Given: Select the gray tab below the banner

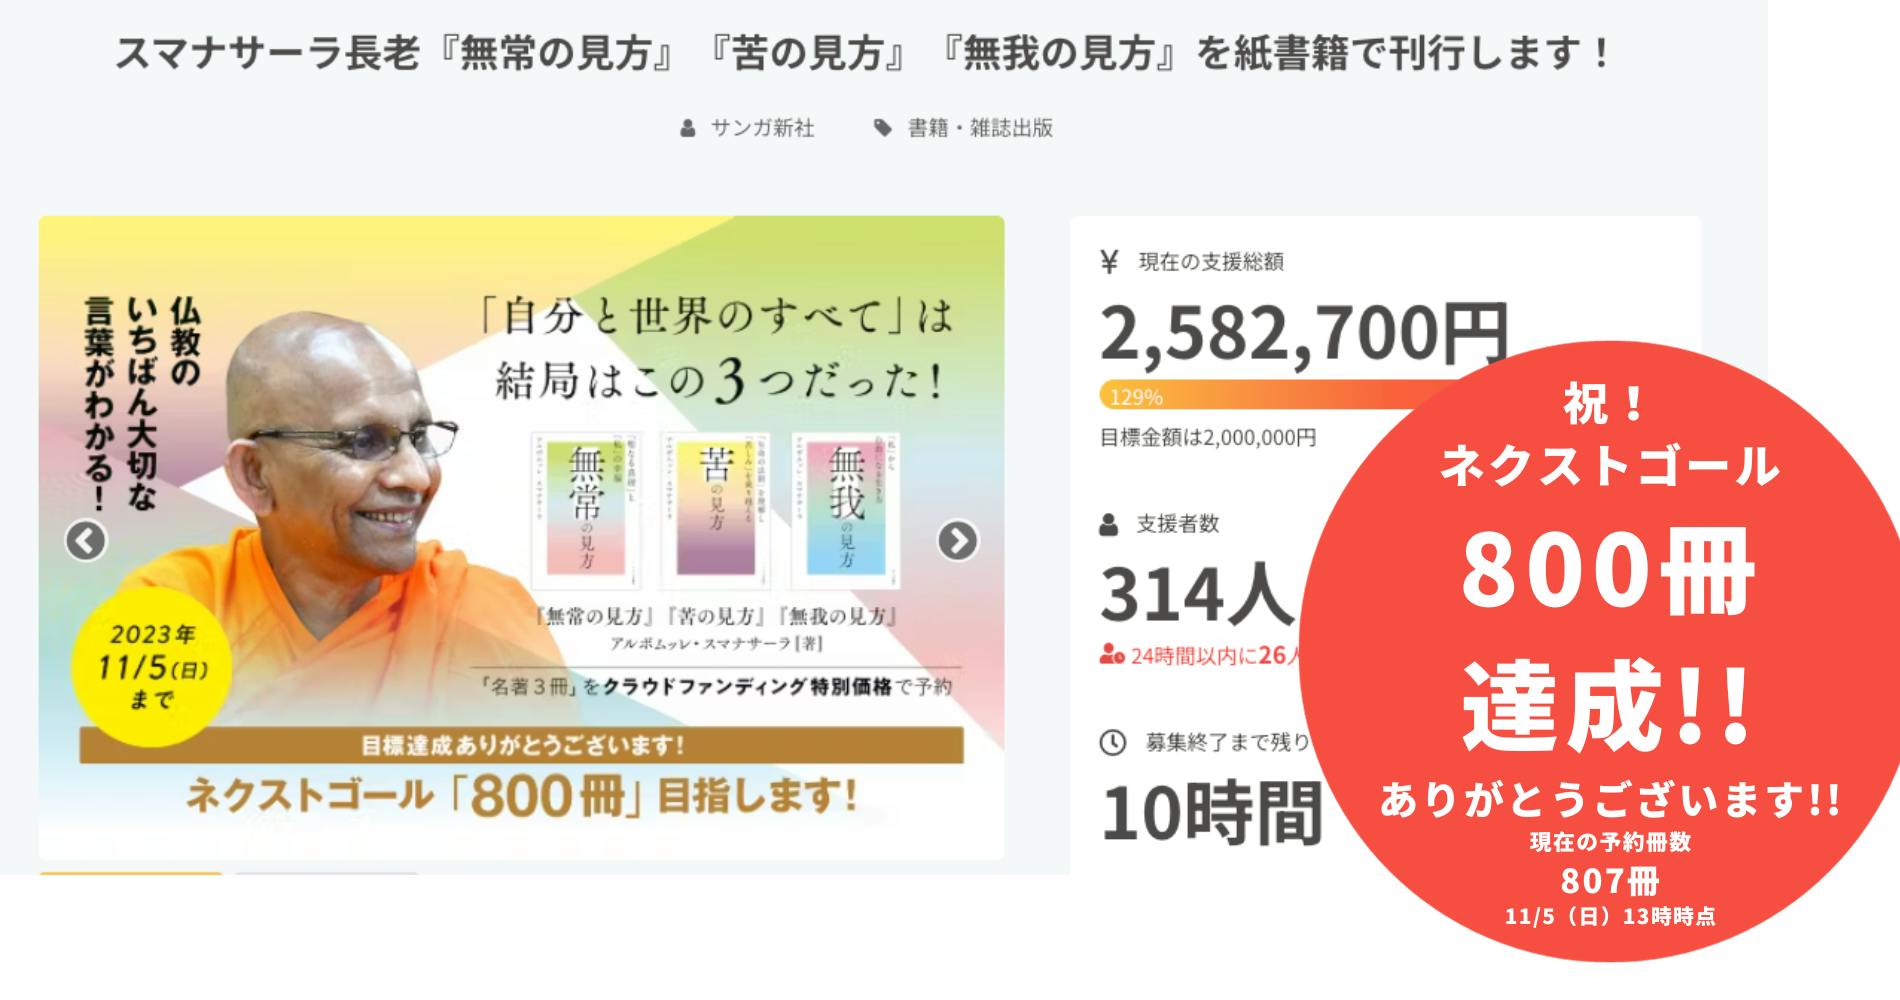Looking at the screenshot, I should point(327,874).
